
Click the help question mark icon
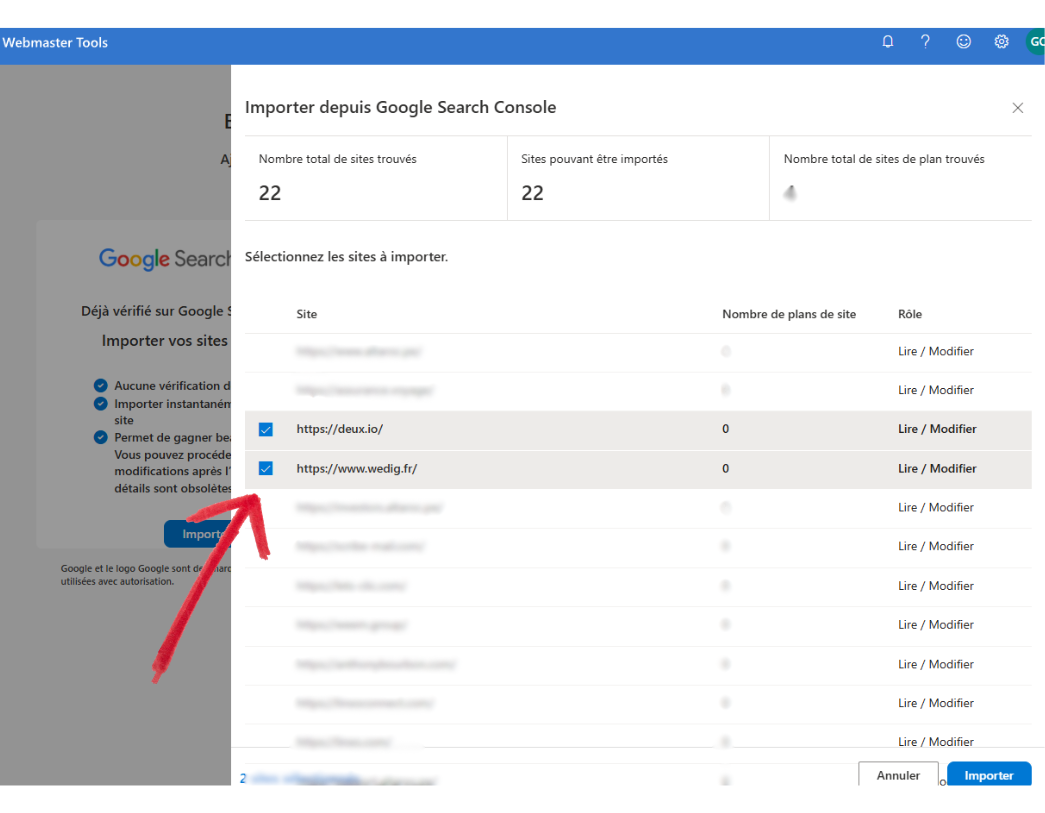click(x=925, y=42)
